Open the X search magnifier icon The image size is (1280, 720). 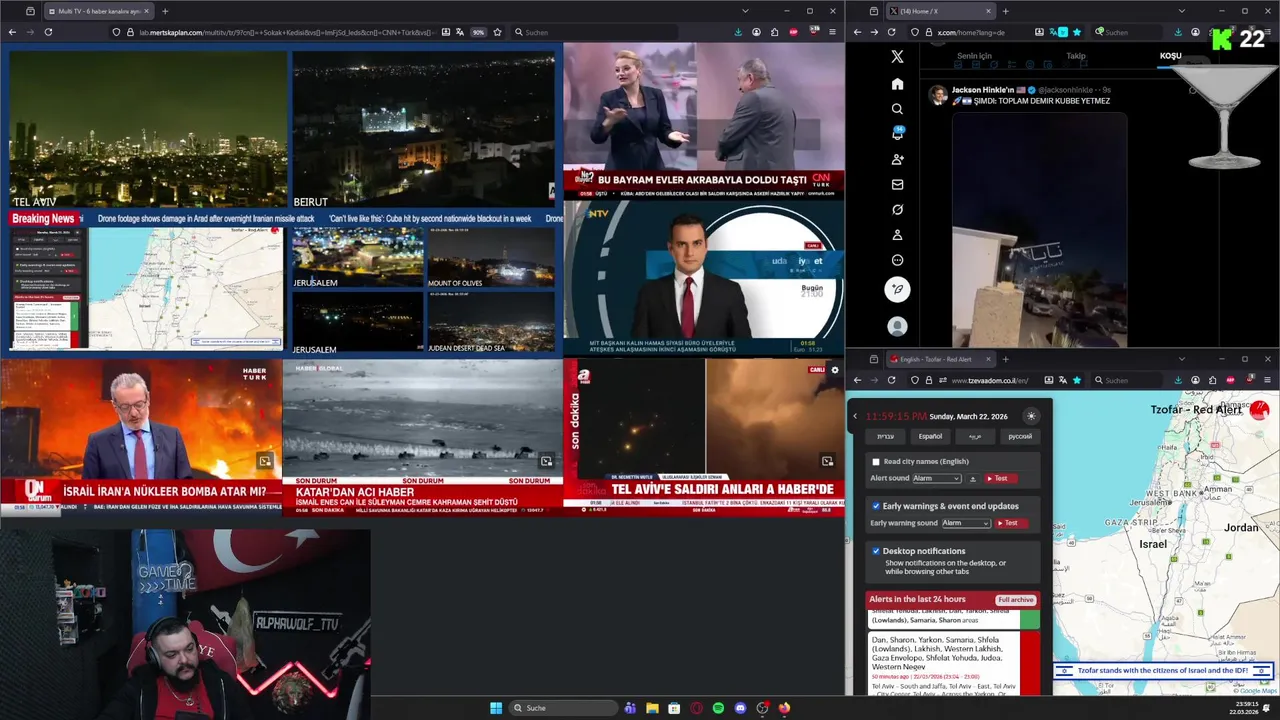(897, 109)
